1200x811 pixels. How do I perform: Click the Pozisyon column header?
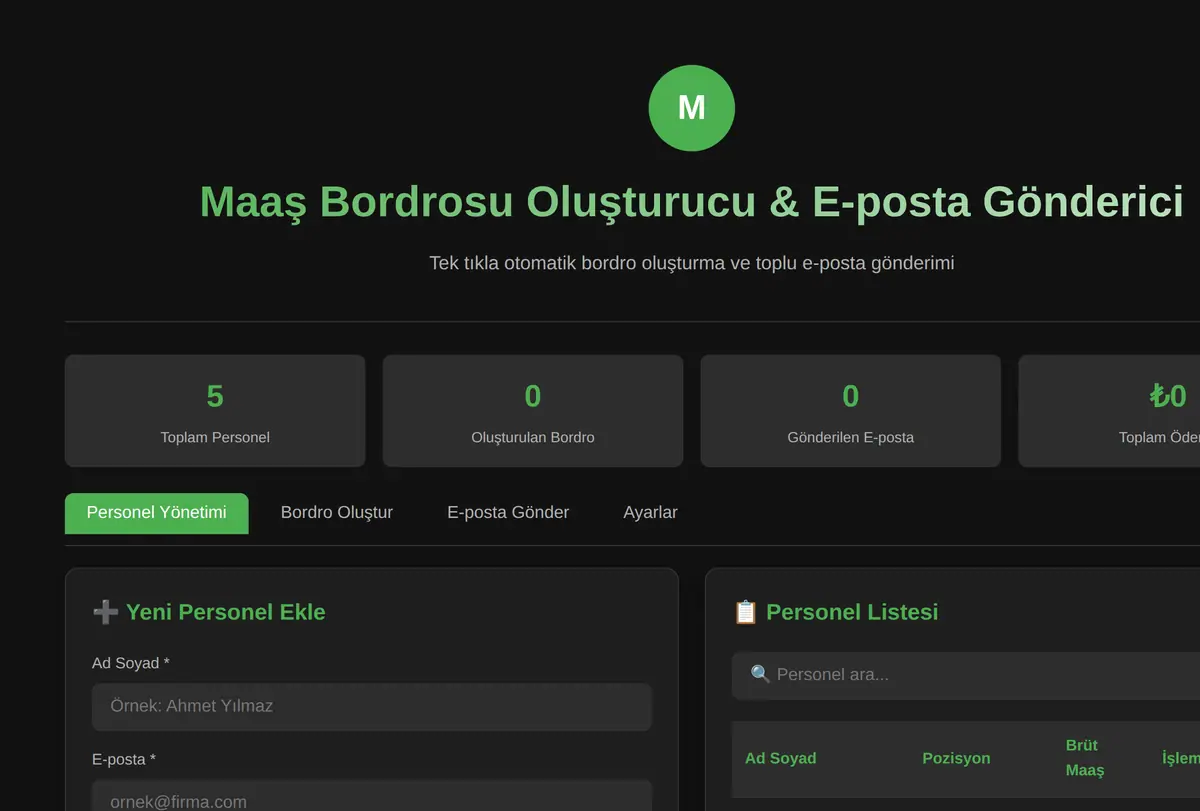(x=956, y=759)
